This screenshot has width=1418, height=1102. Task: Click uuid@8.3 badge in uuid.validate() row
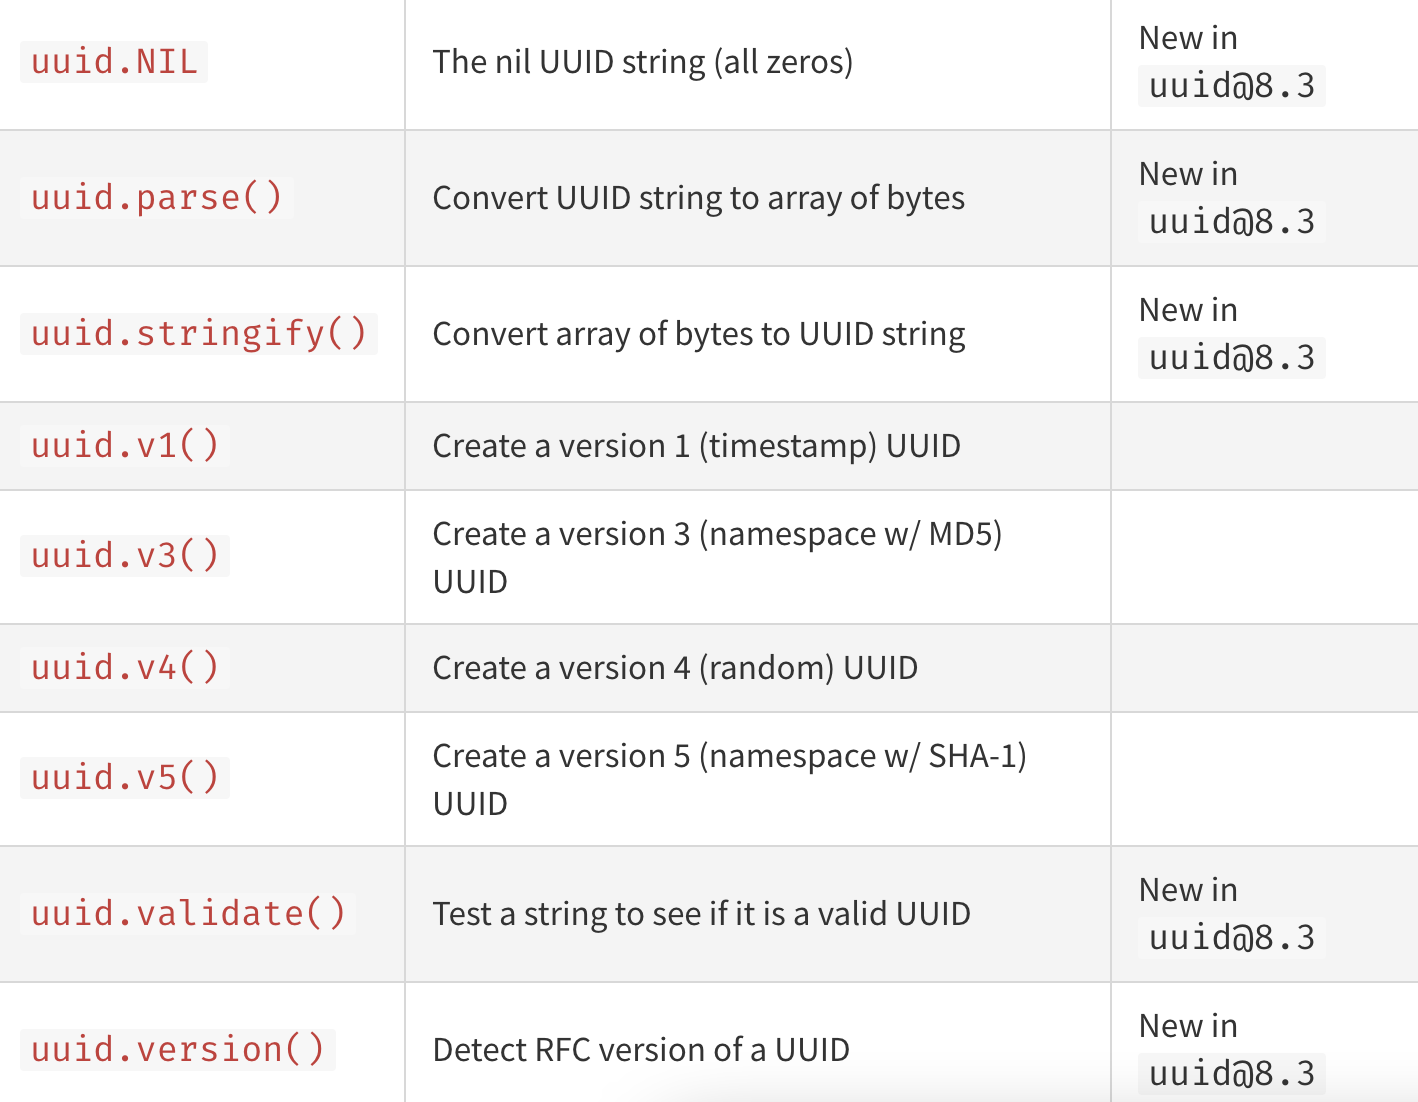coord(1231,938)
